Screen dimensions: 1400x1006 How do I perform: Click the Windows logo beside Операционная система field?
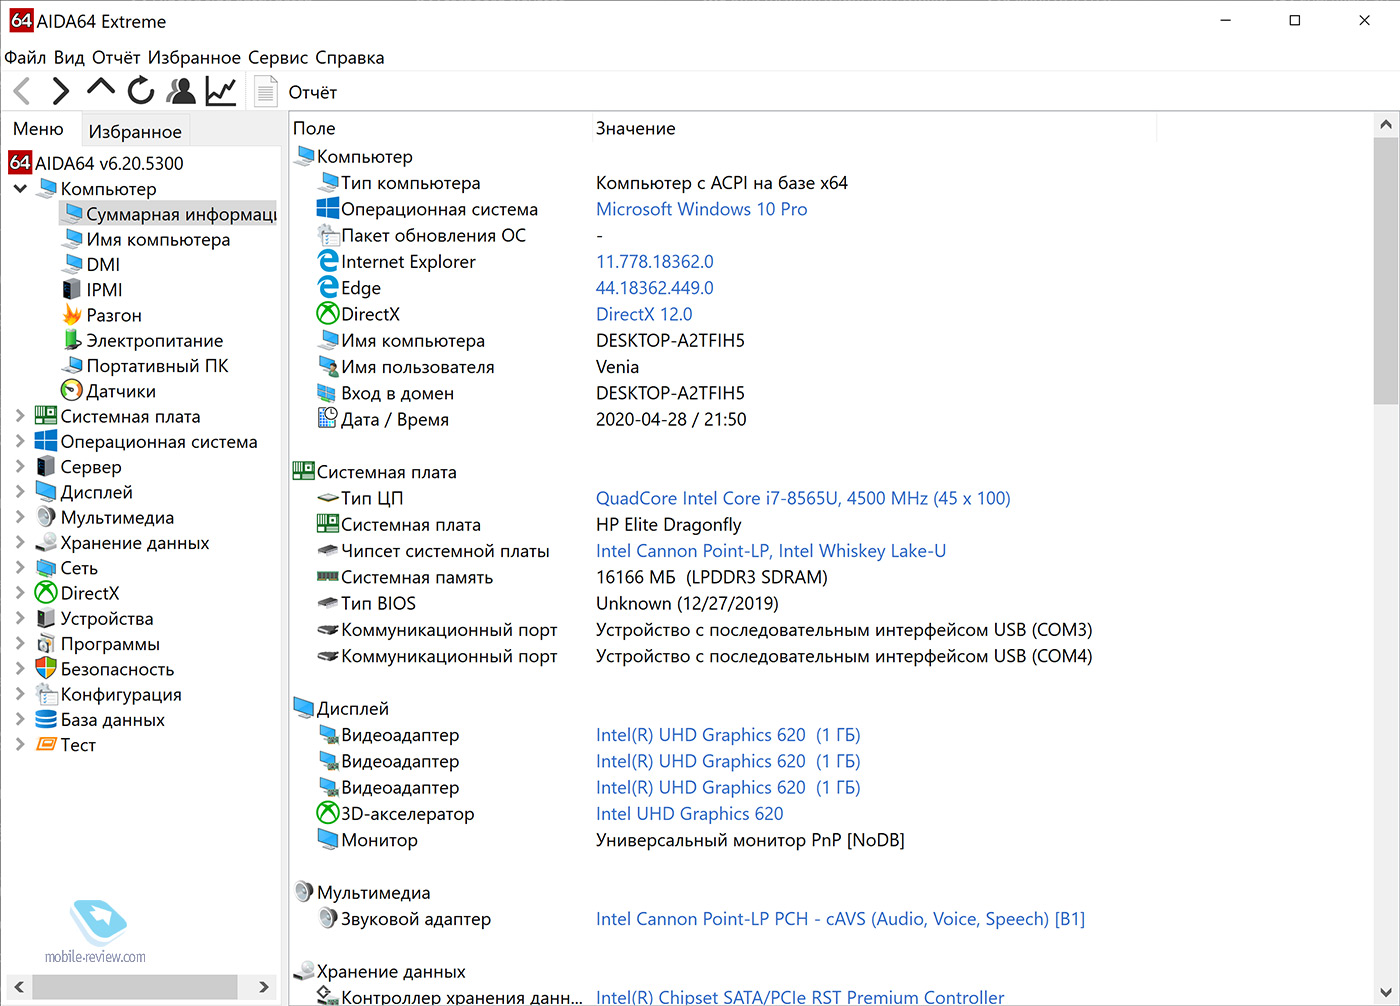pos(328,208)
